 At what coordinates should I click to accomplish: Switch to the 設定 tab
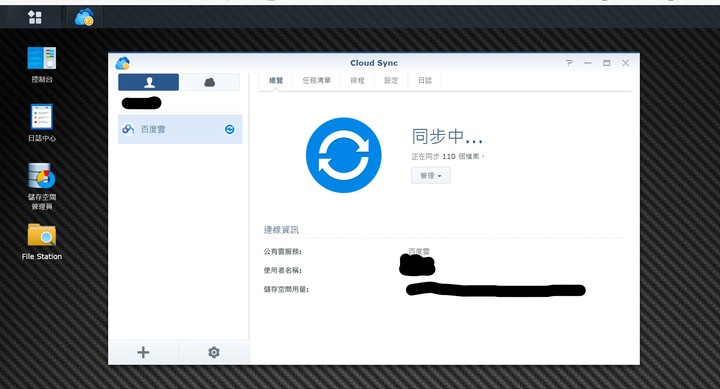pyautogui.click(x=391, y=80)
